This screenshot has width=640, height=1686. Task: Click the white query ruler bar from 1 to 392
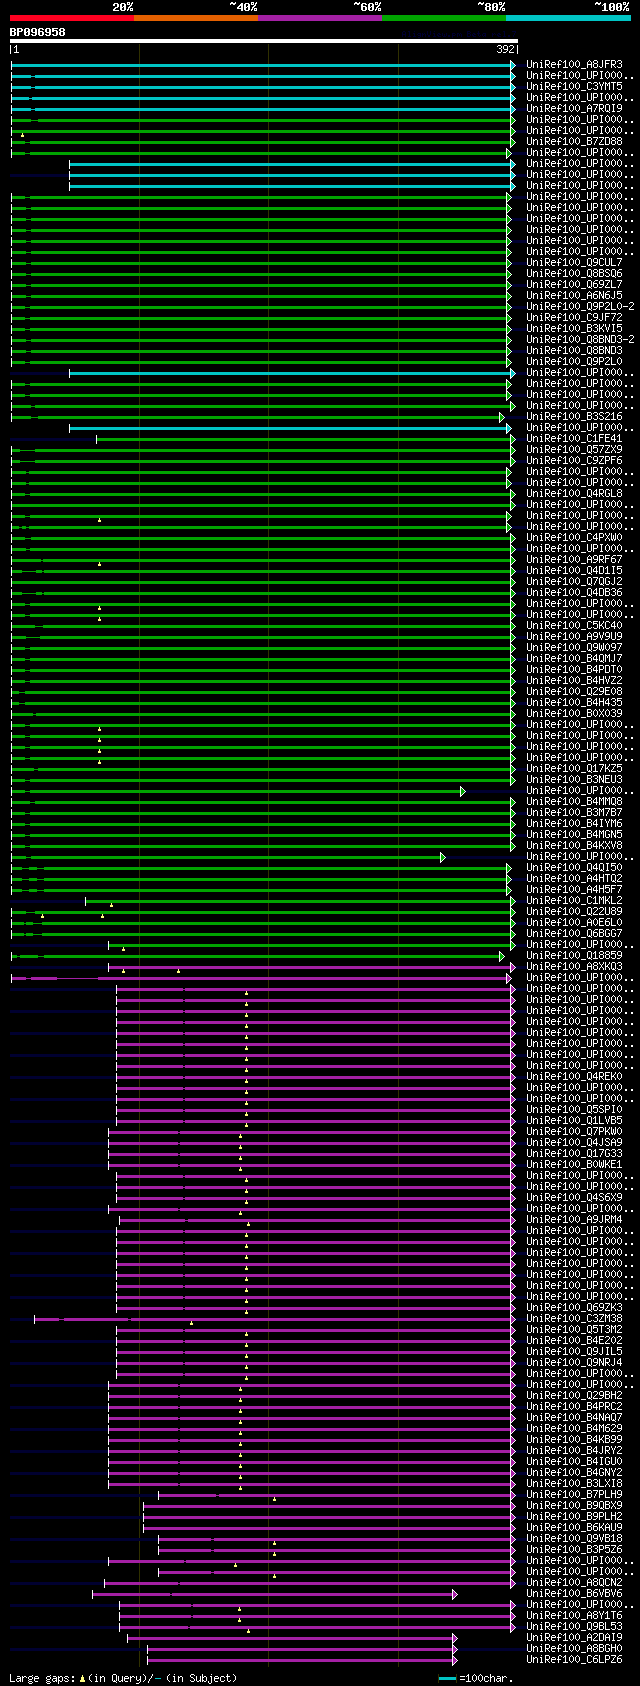point(264,41)
